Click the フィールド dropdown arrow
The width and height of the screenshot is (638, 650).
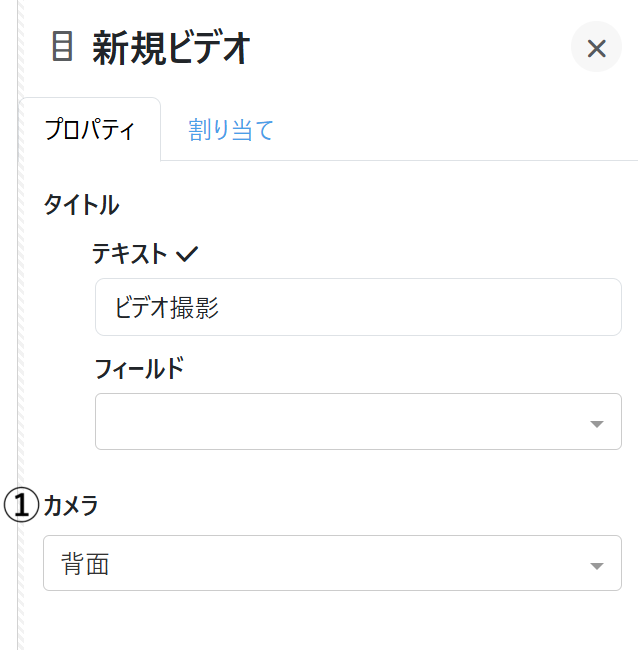(597, 424)
